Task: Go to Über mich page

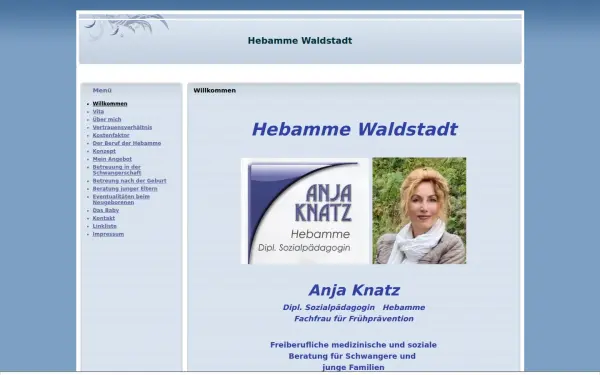Action: pos(107,119)
